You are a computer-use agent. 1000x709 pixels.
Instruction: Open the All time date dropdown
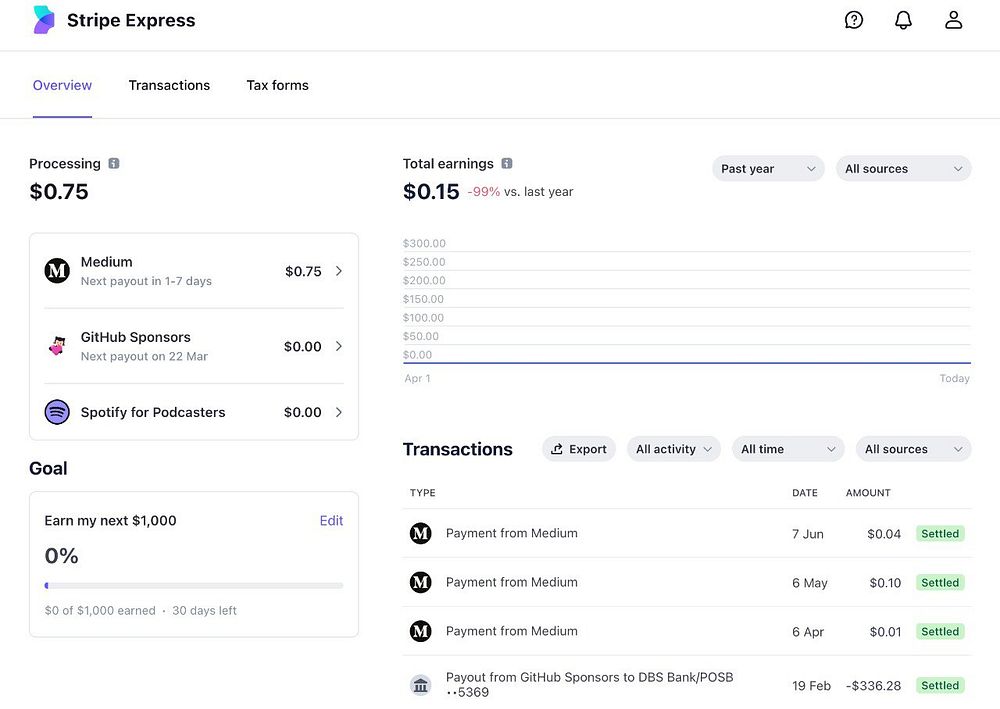click(x=787, y=449)
